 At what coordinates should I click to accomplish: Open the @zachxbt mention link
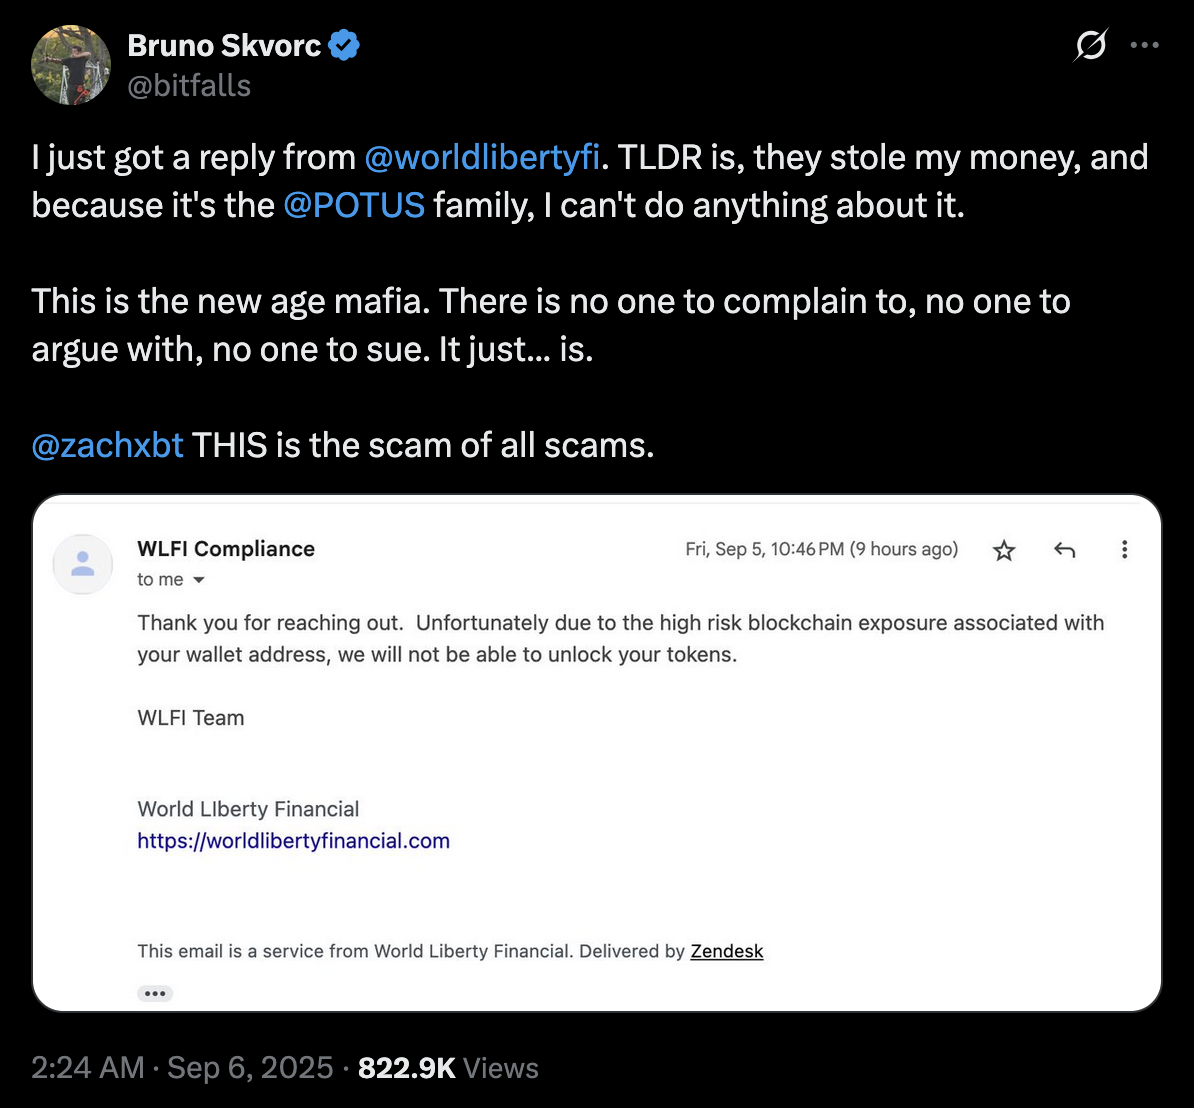(x=108, y=445)
